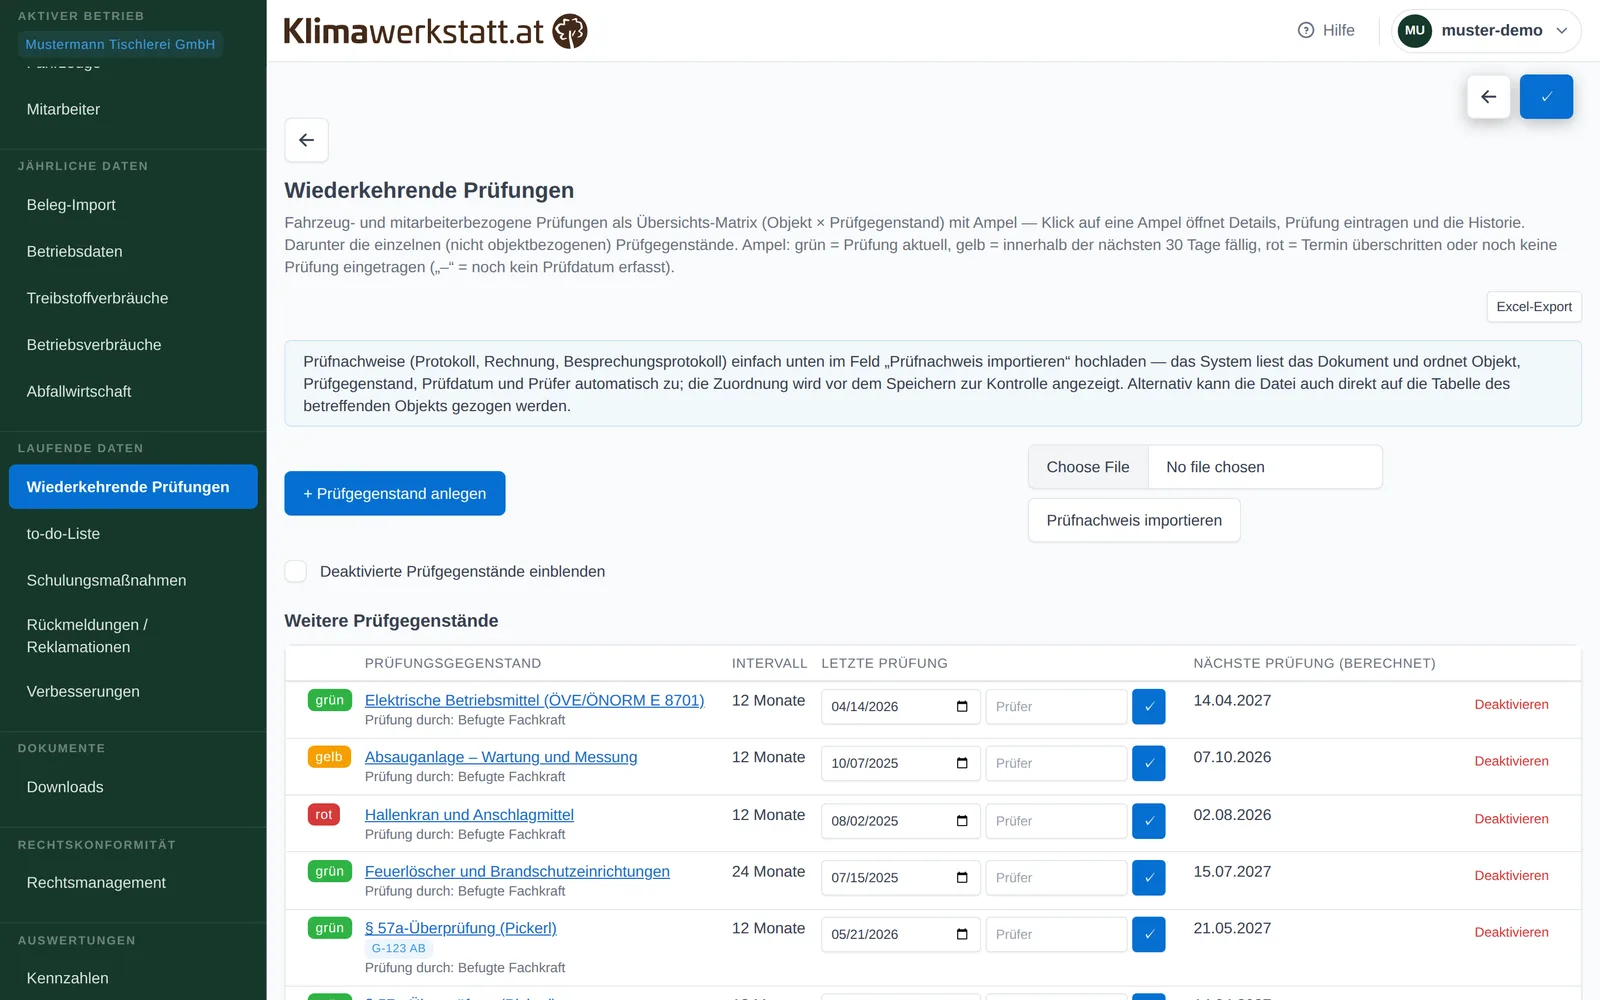
Task: Open Elektrische Betriebsmittel (ÖVE/ÖNORM E 8701) link
Action: coord(534,700)
